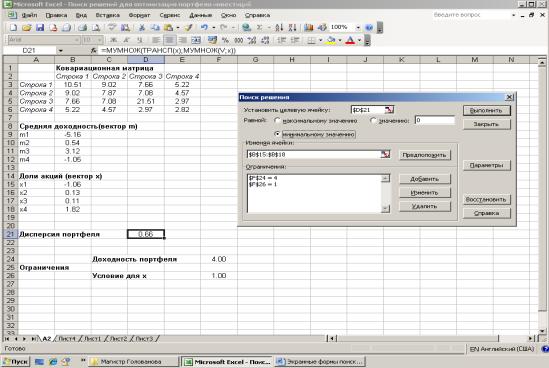Run spell check from the toolbar

click(112, 27)
